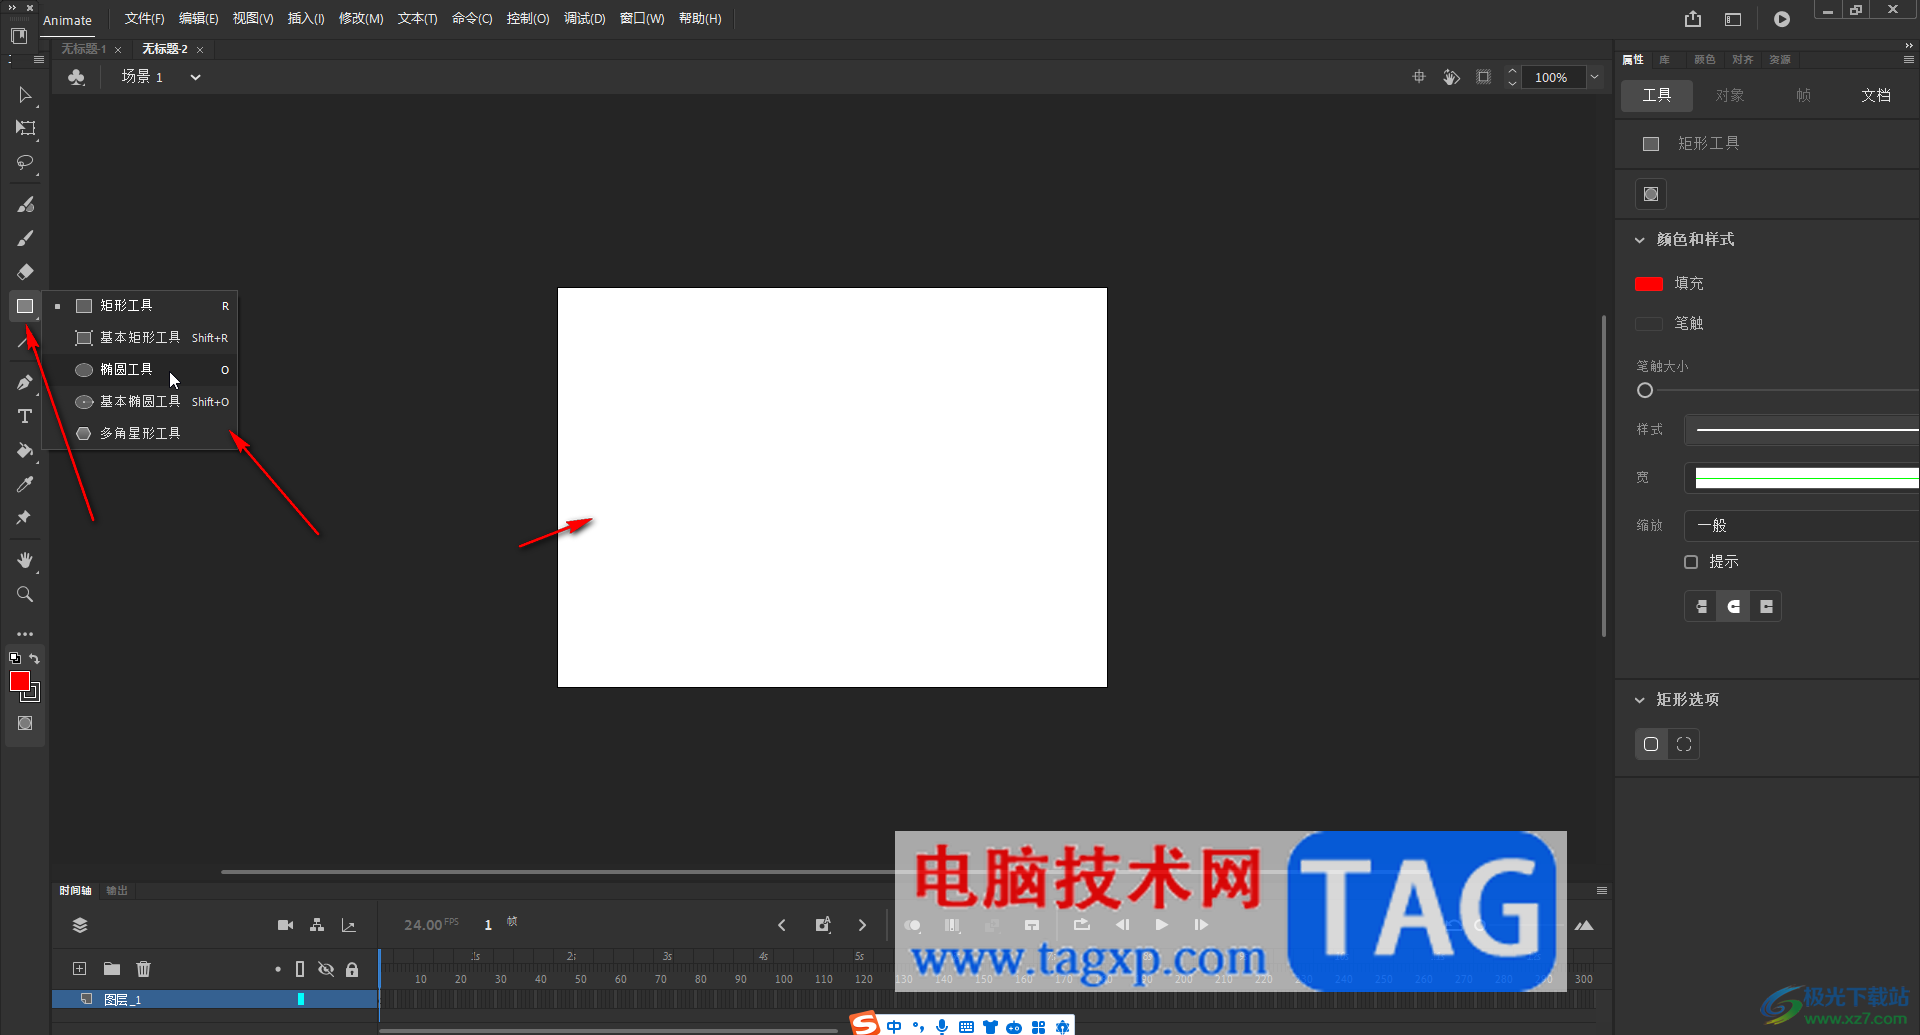
Task: Select the Zoom magnifier tool
Action: [x=25, y=594]
